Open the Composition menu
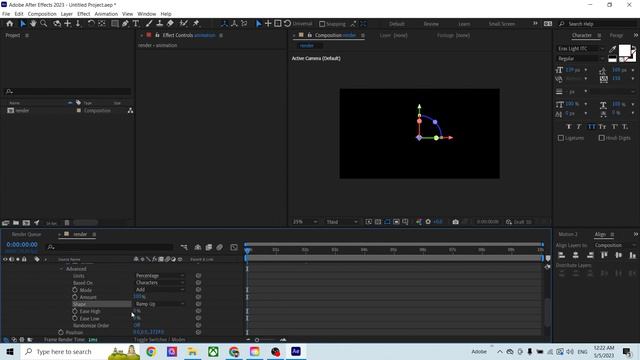 pos(42,14)
